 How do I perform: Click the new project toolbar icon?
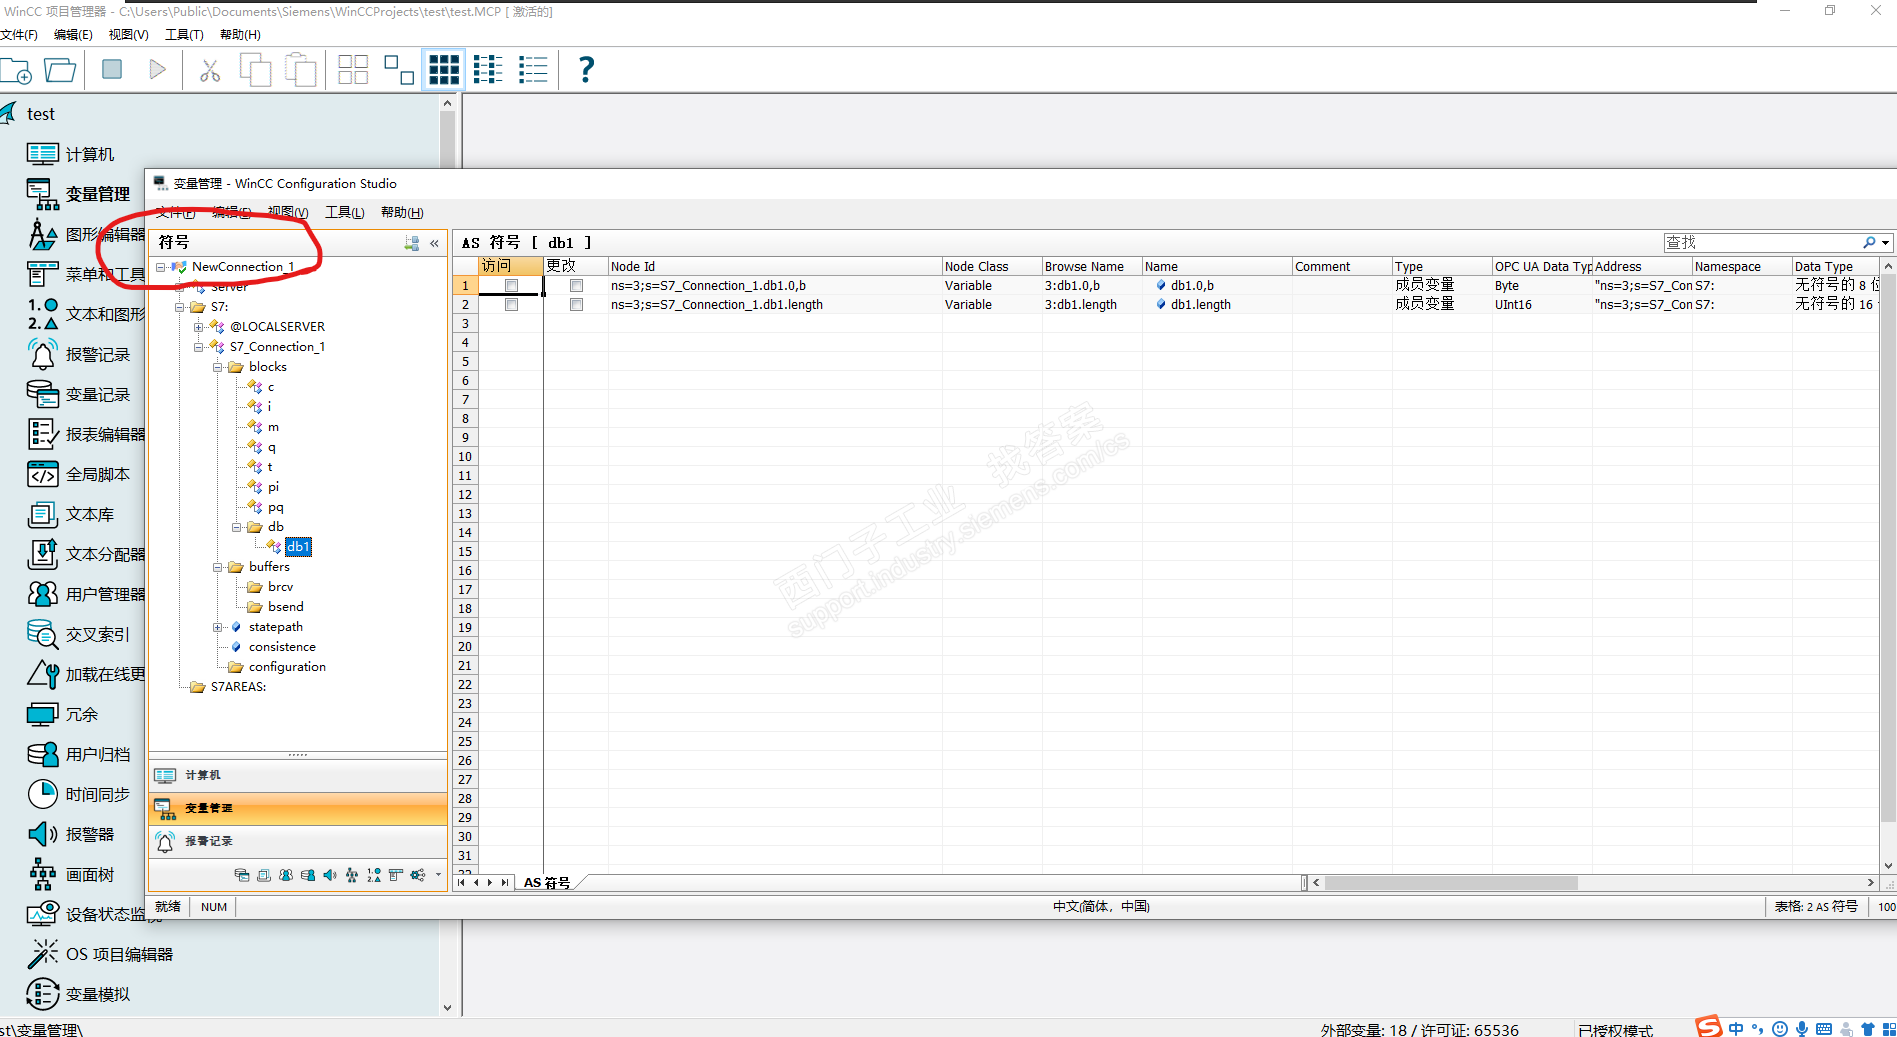[x=17, y=70]
